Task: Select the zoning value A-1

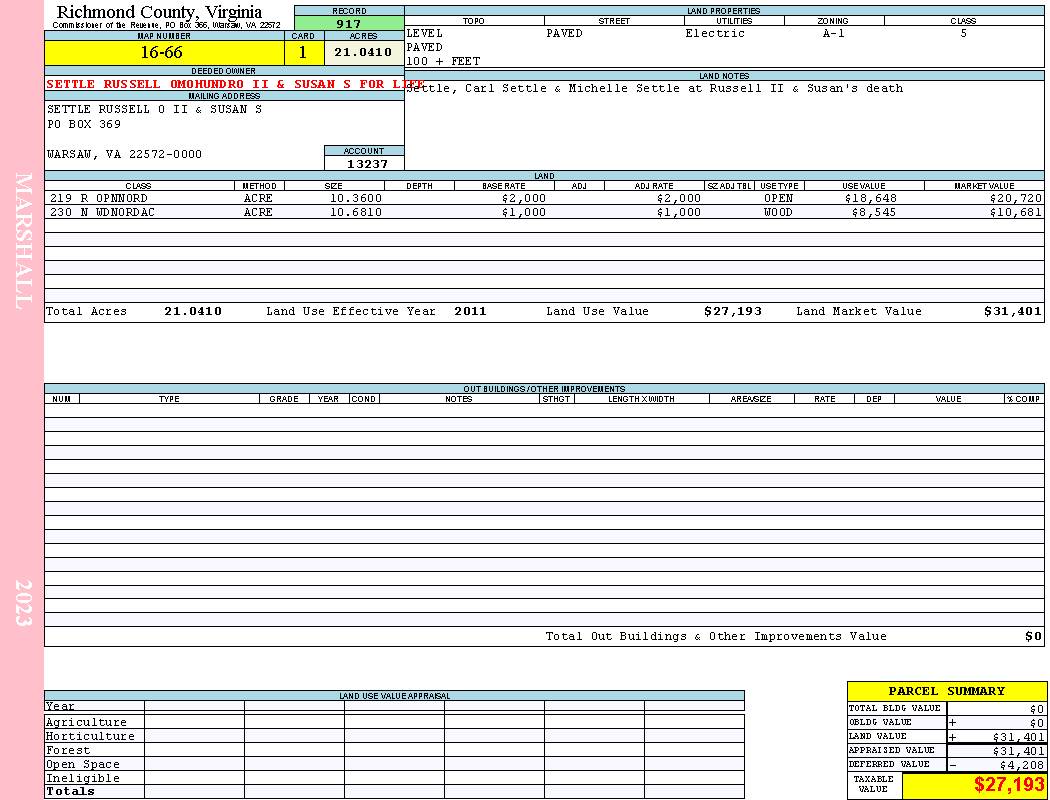Action: coord(833,33)
